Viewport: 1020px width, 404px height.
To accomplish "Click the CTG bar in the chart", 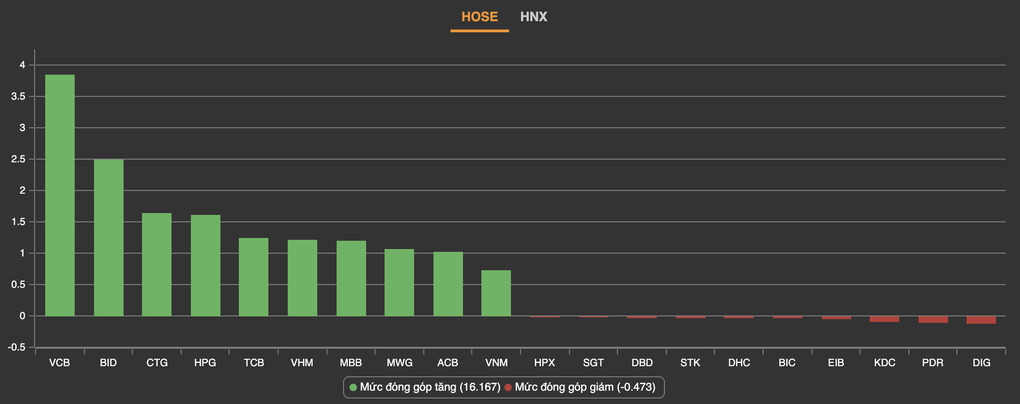I will click(157, 264).
